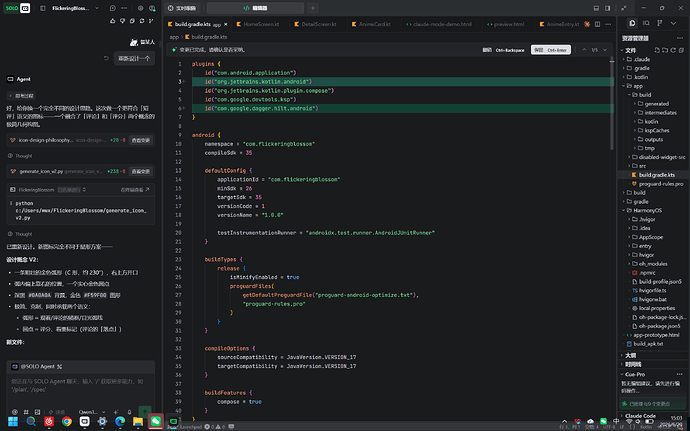Open the source control icon in the right panel
This screenshot has height=431, width=690.
(660, 23)
